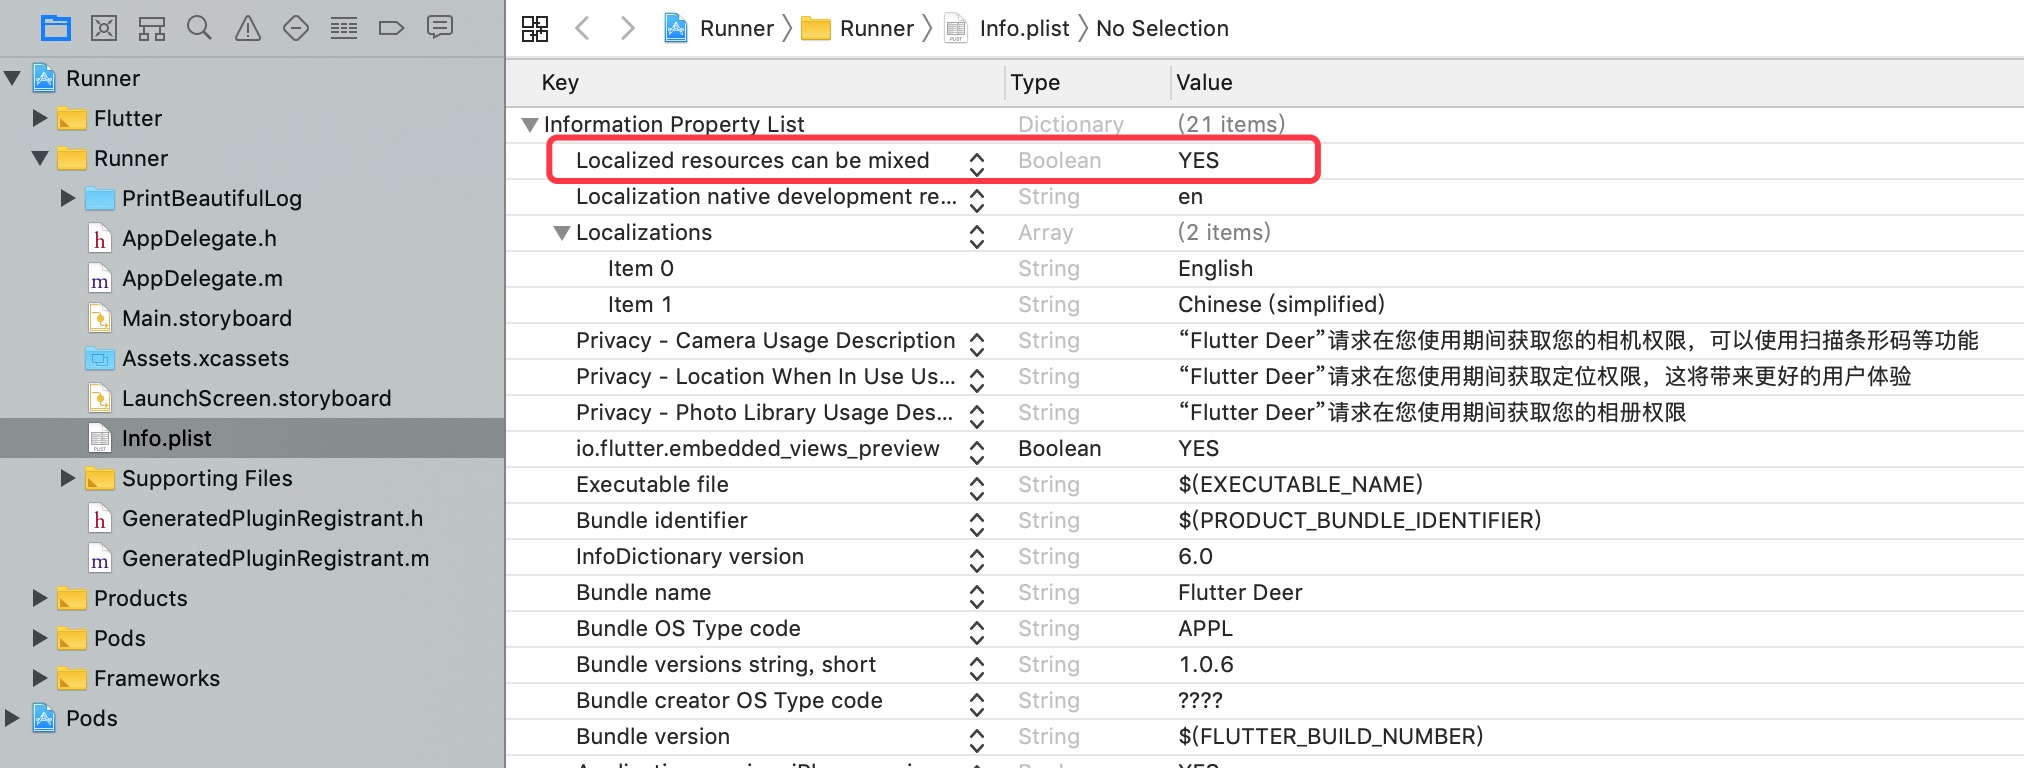Collapse the Runner folder group
Image resolution: width=2024 pixels, height=768 pixels.
coord(40,158)
